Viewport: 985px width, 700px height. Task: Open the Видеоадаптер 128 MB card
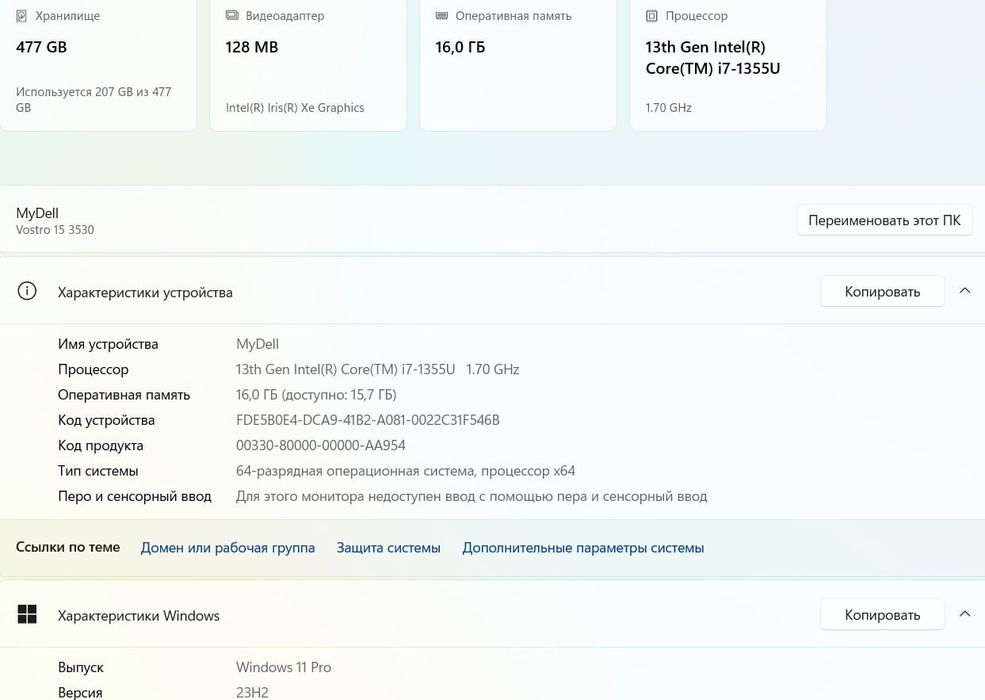pyautogui.click(x=308, y=64)
